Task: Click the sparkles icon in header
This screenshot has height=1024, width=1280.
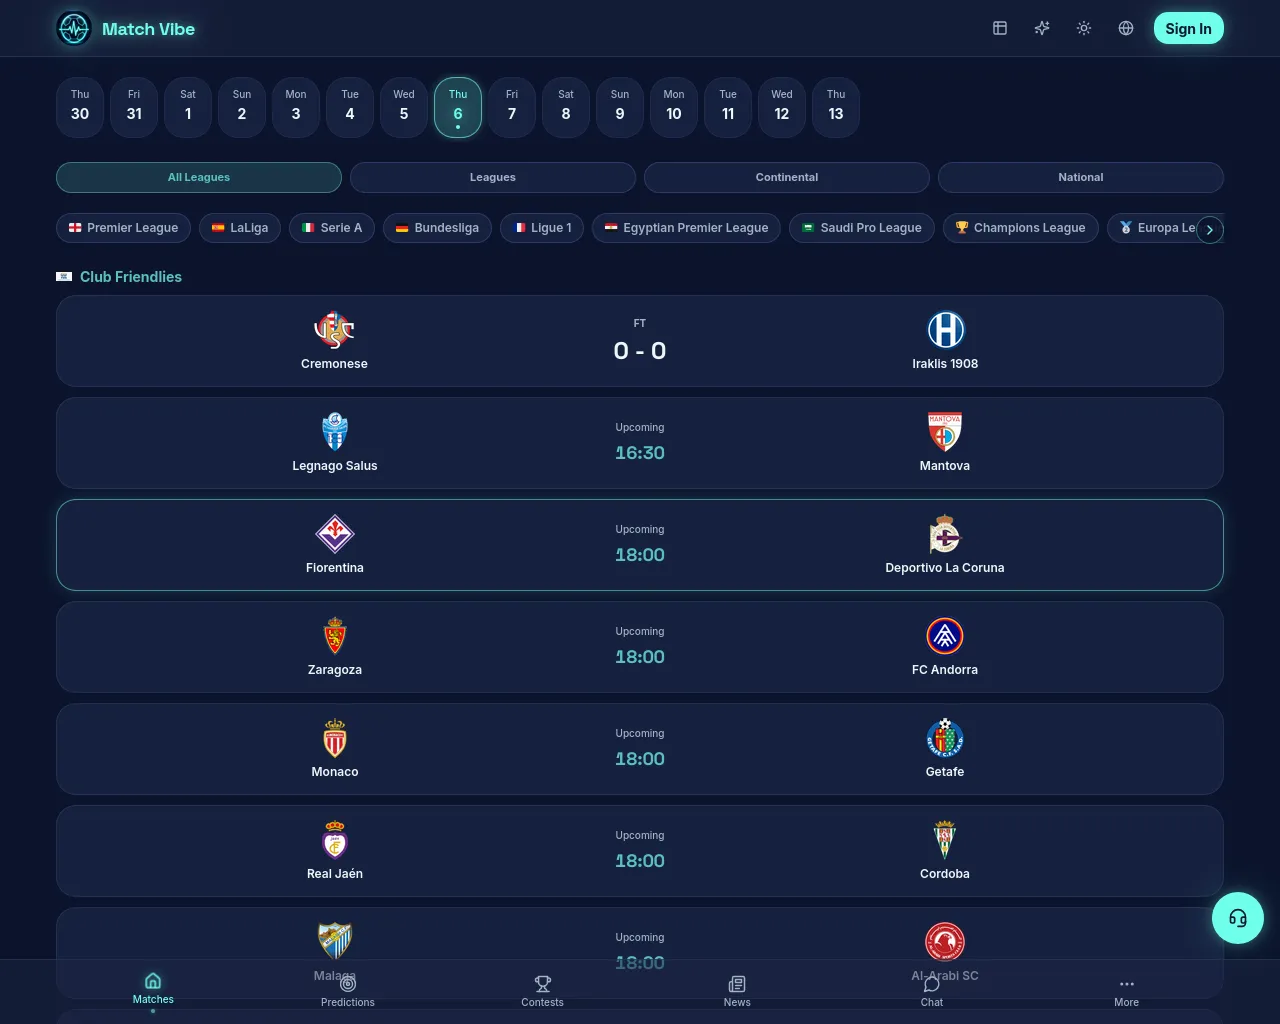Action: (1042, 28)
